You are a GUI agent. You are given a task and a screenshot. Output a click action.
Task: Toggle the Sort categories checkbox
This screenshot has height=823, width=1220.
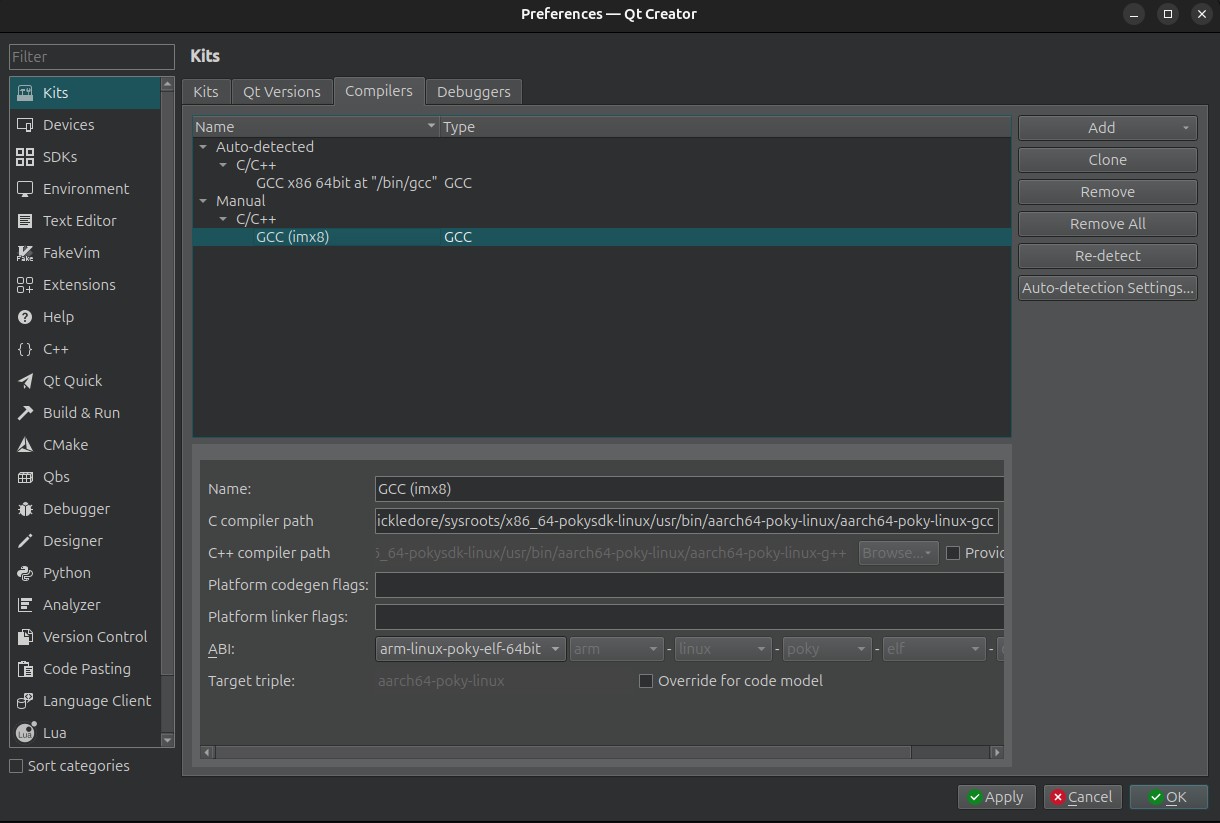[x=16, y=765]
